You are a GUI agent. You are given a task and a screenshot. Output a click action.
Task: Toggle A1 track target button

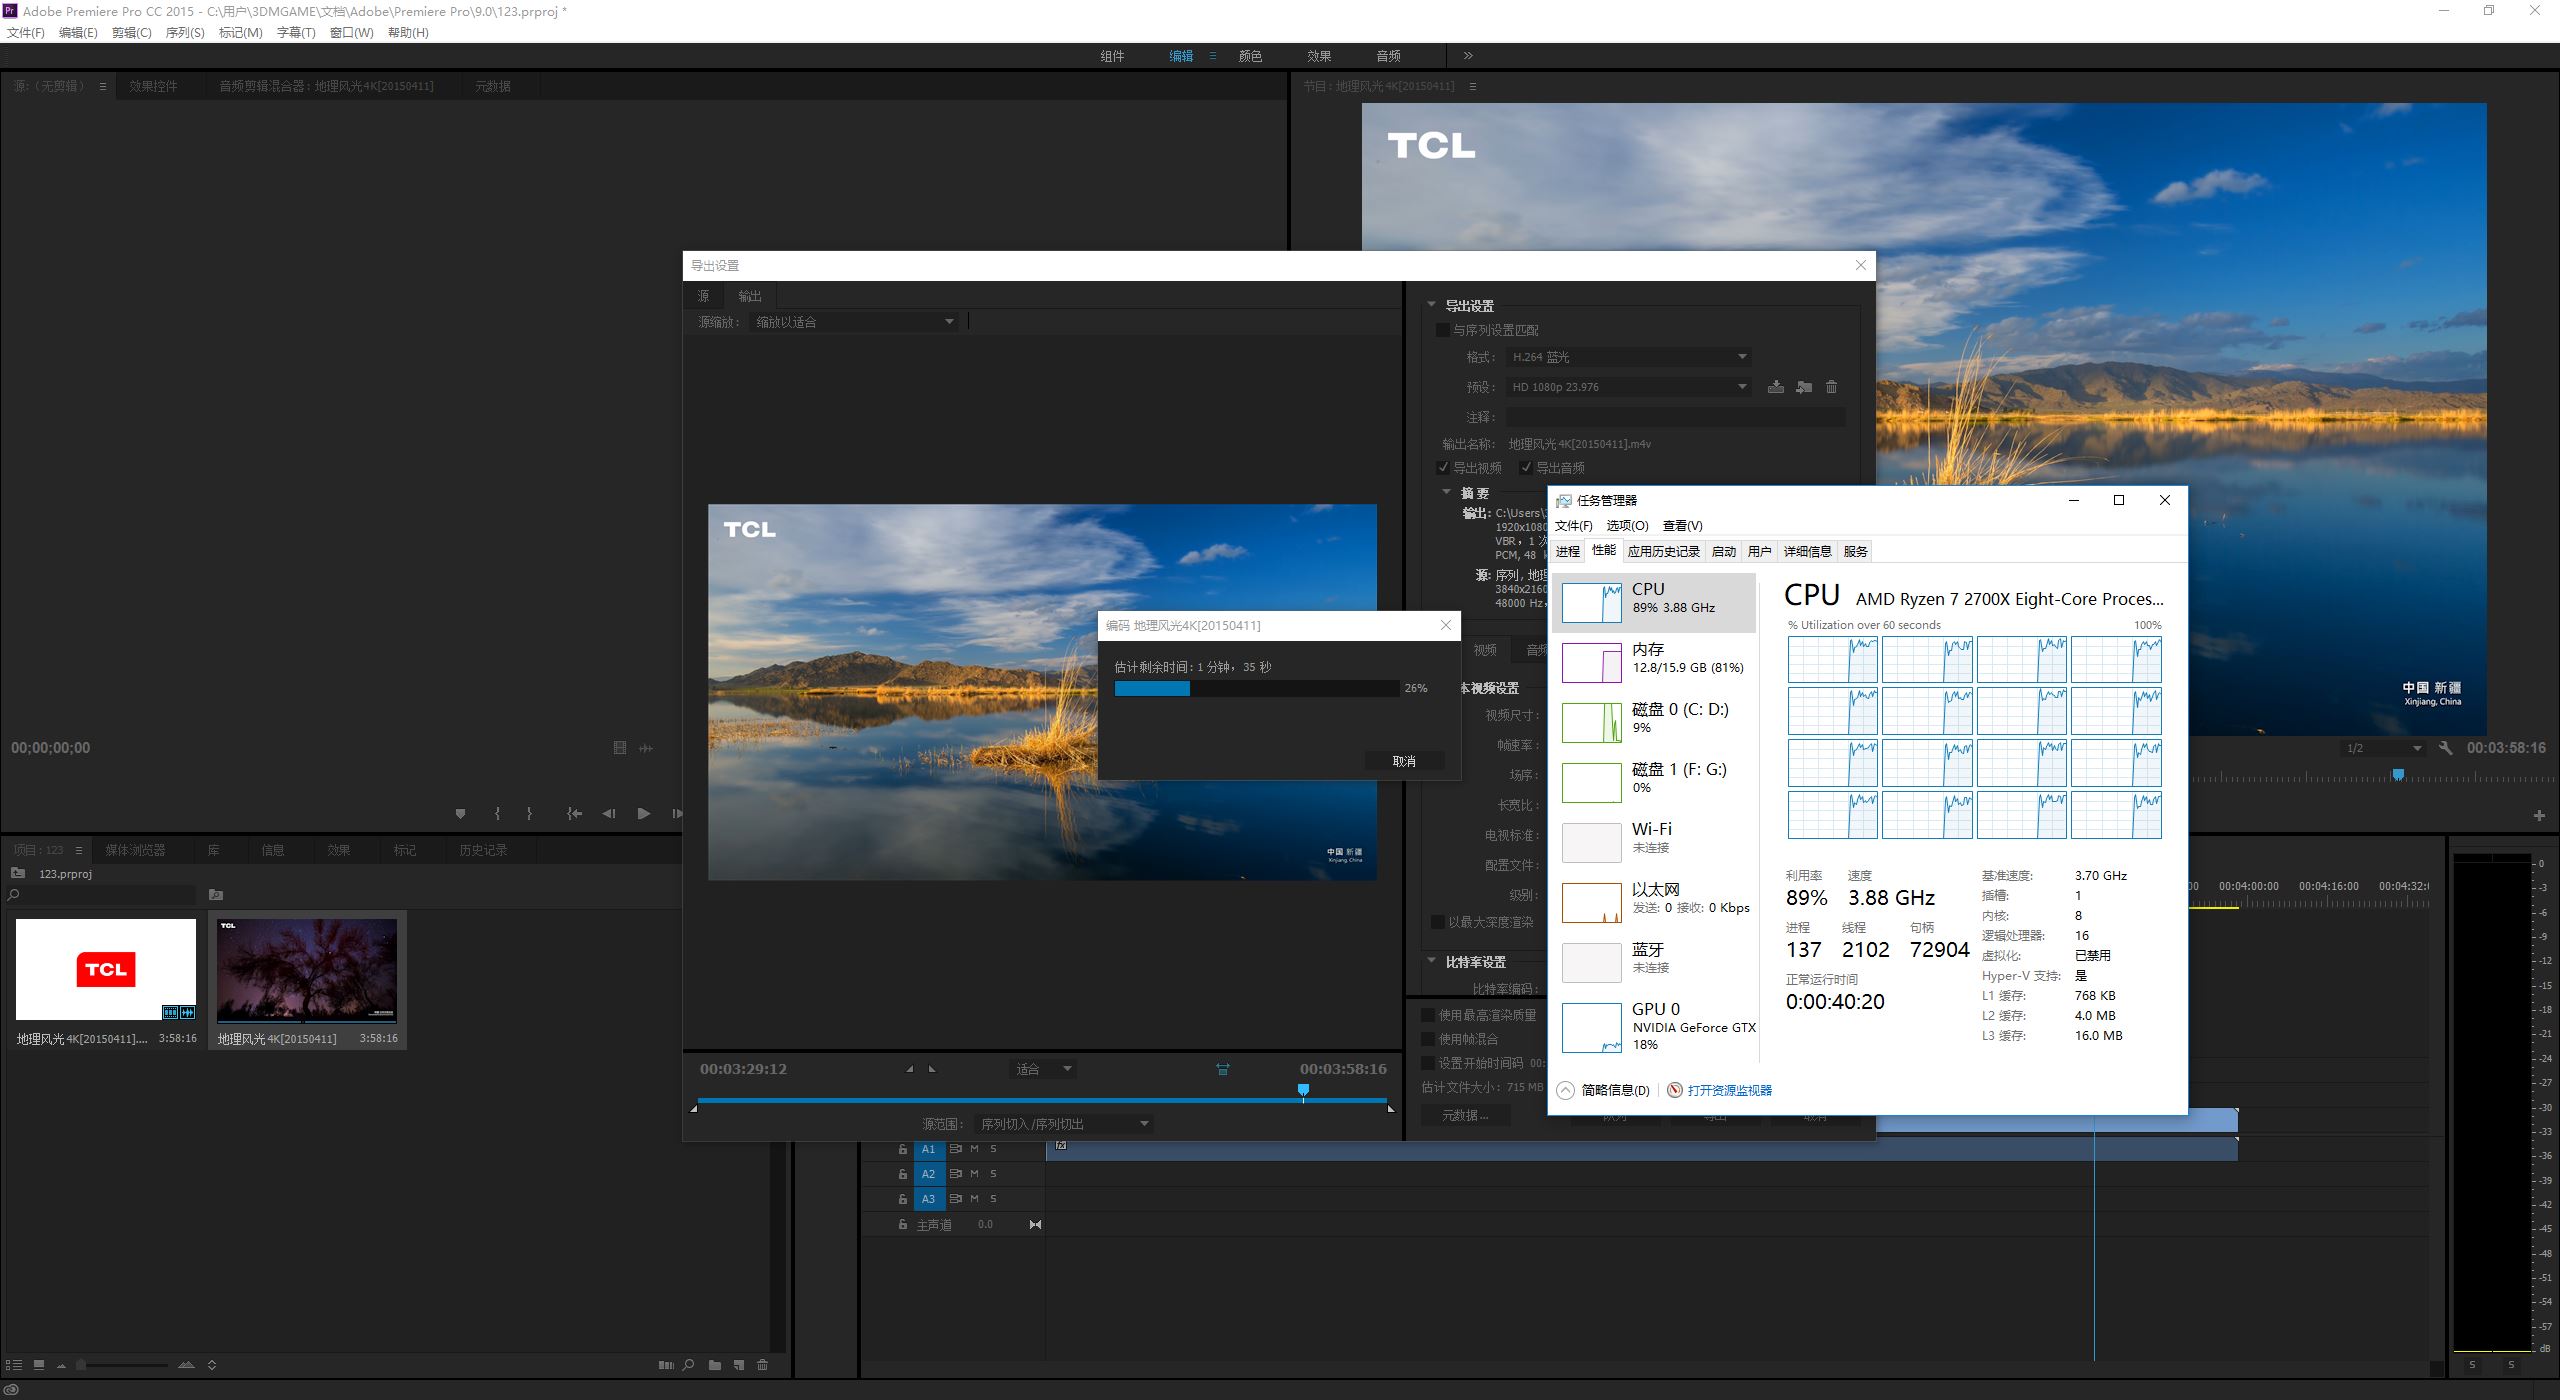pyautogui.click(x=929, y=1149)
